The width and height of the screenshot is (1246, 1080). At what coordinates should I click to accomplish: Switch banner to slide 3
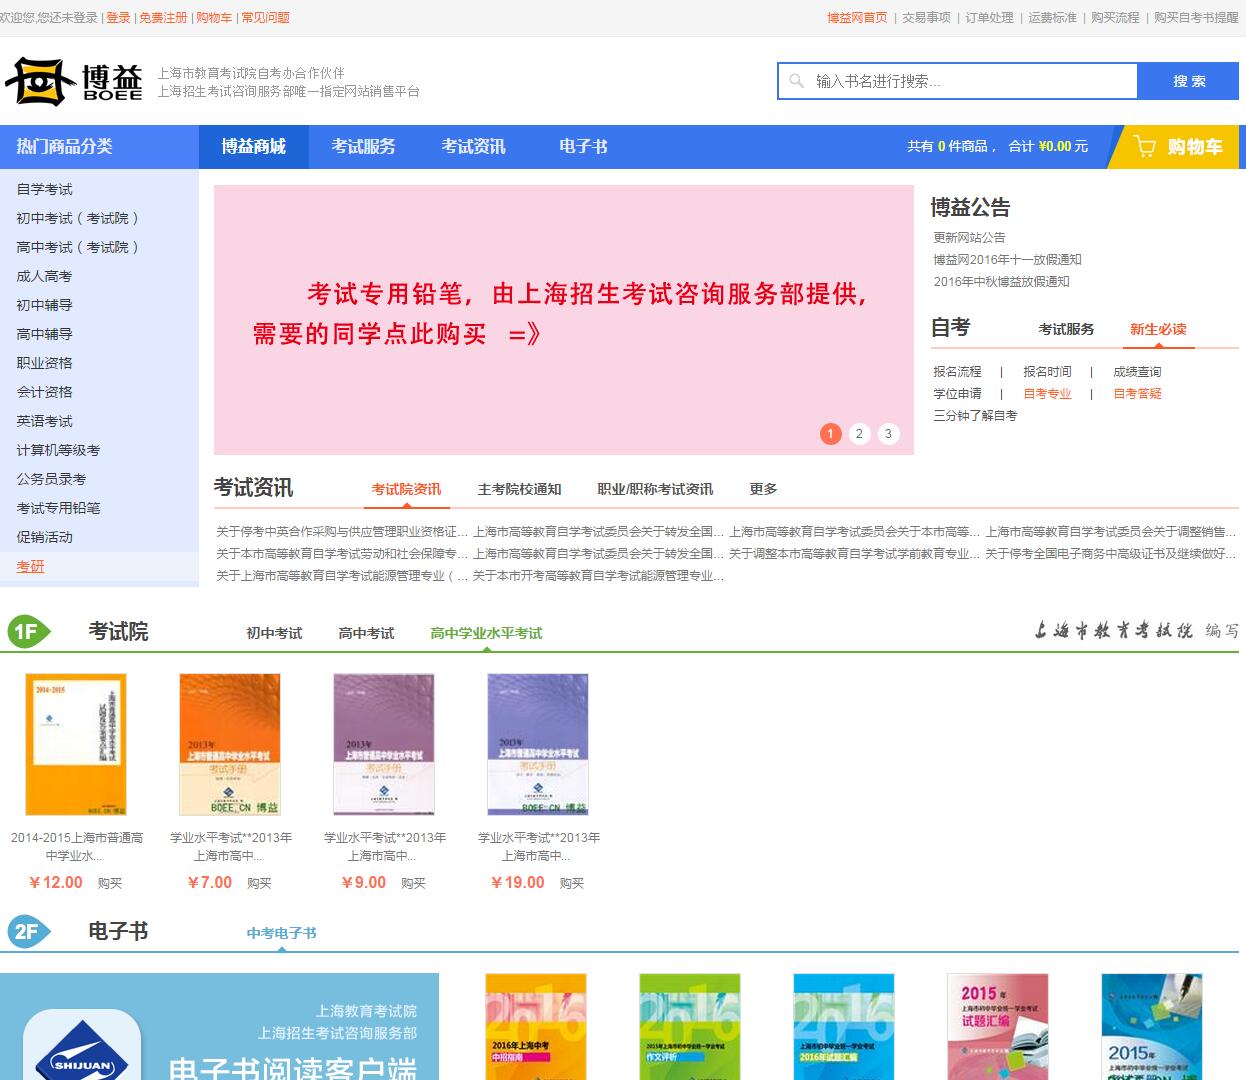coord(888,434)
